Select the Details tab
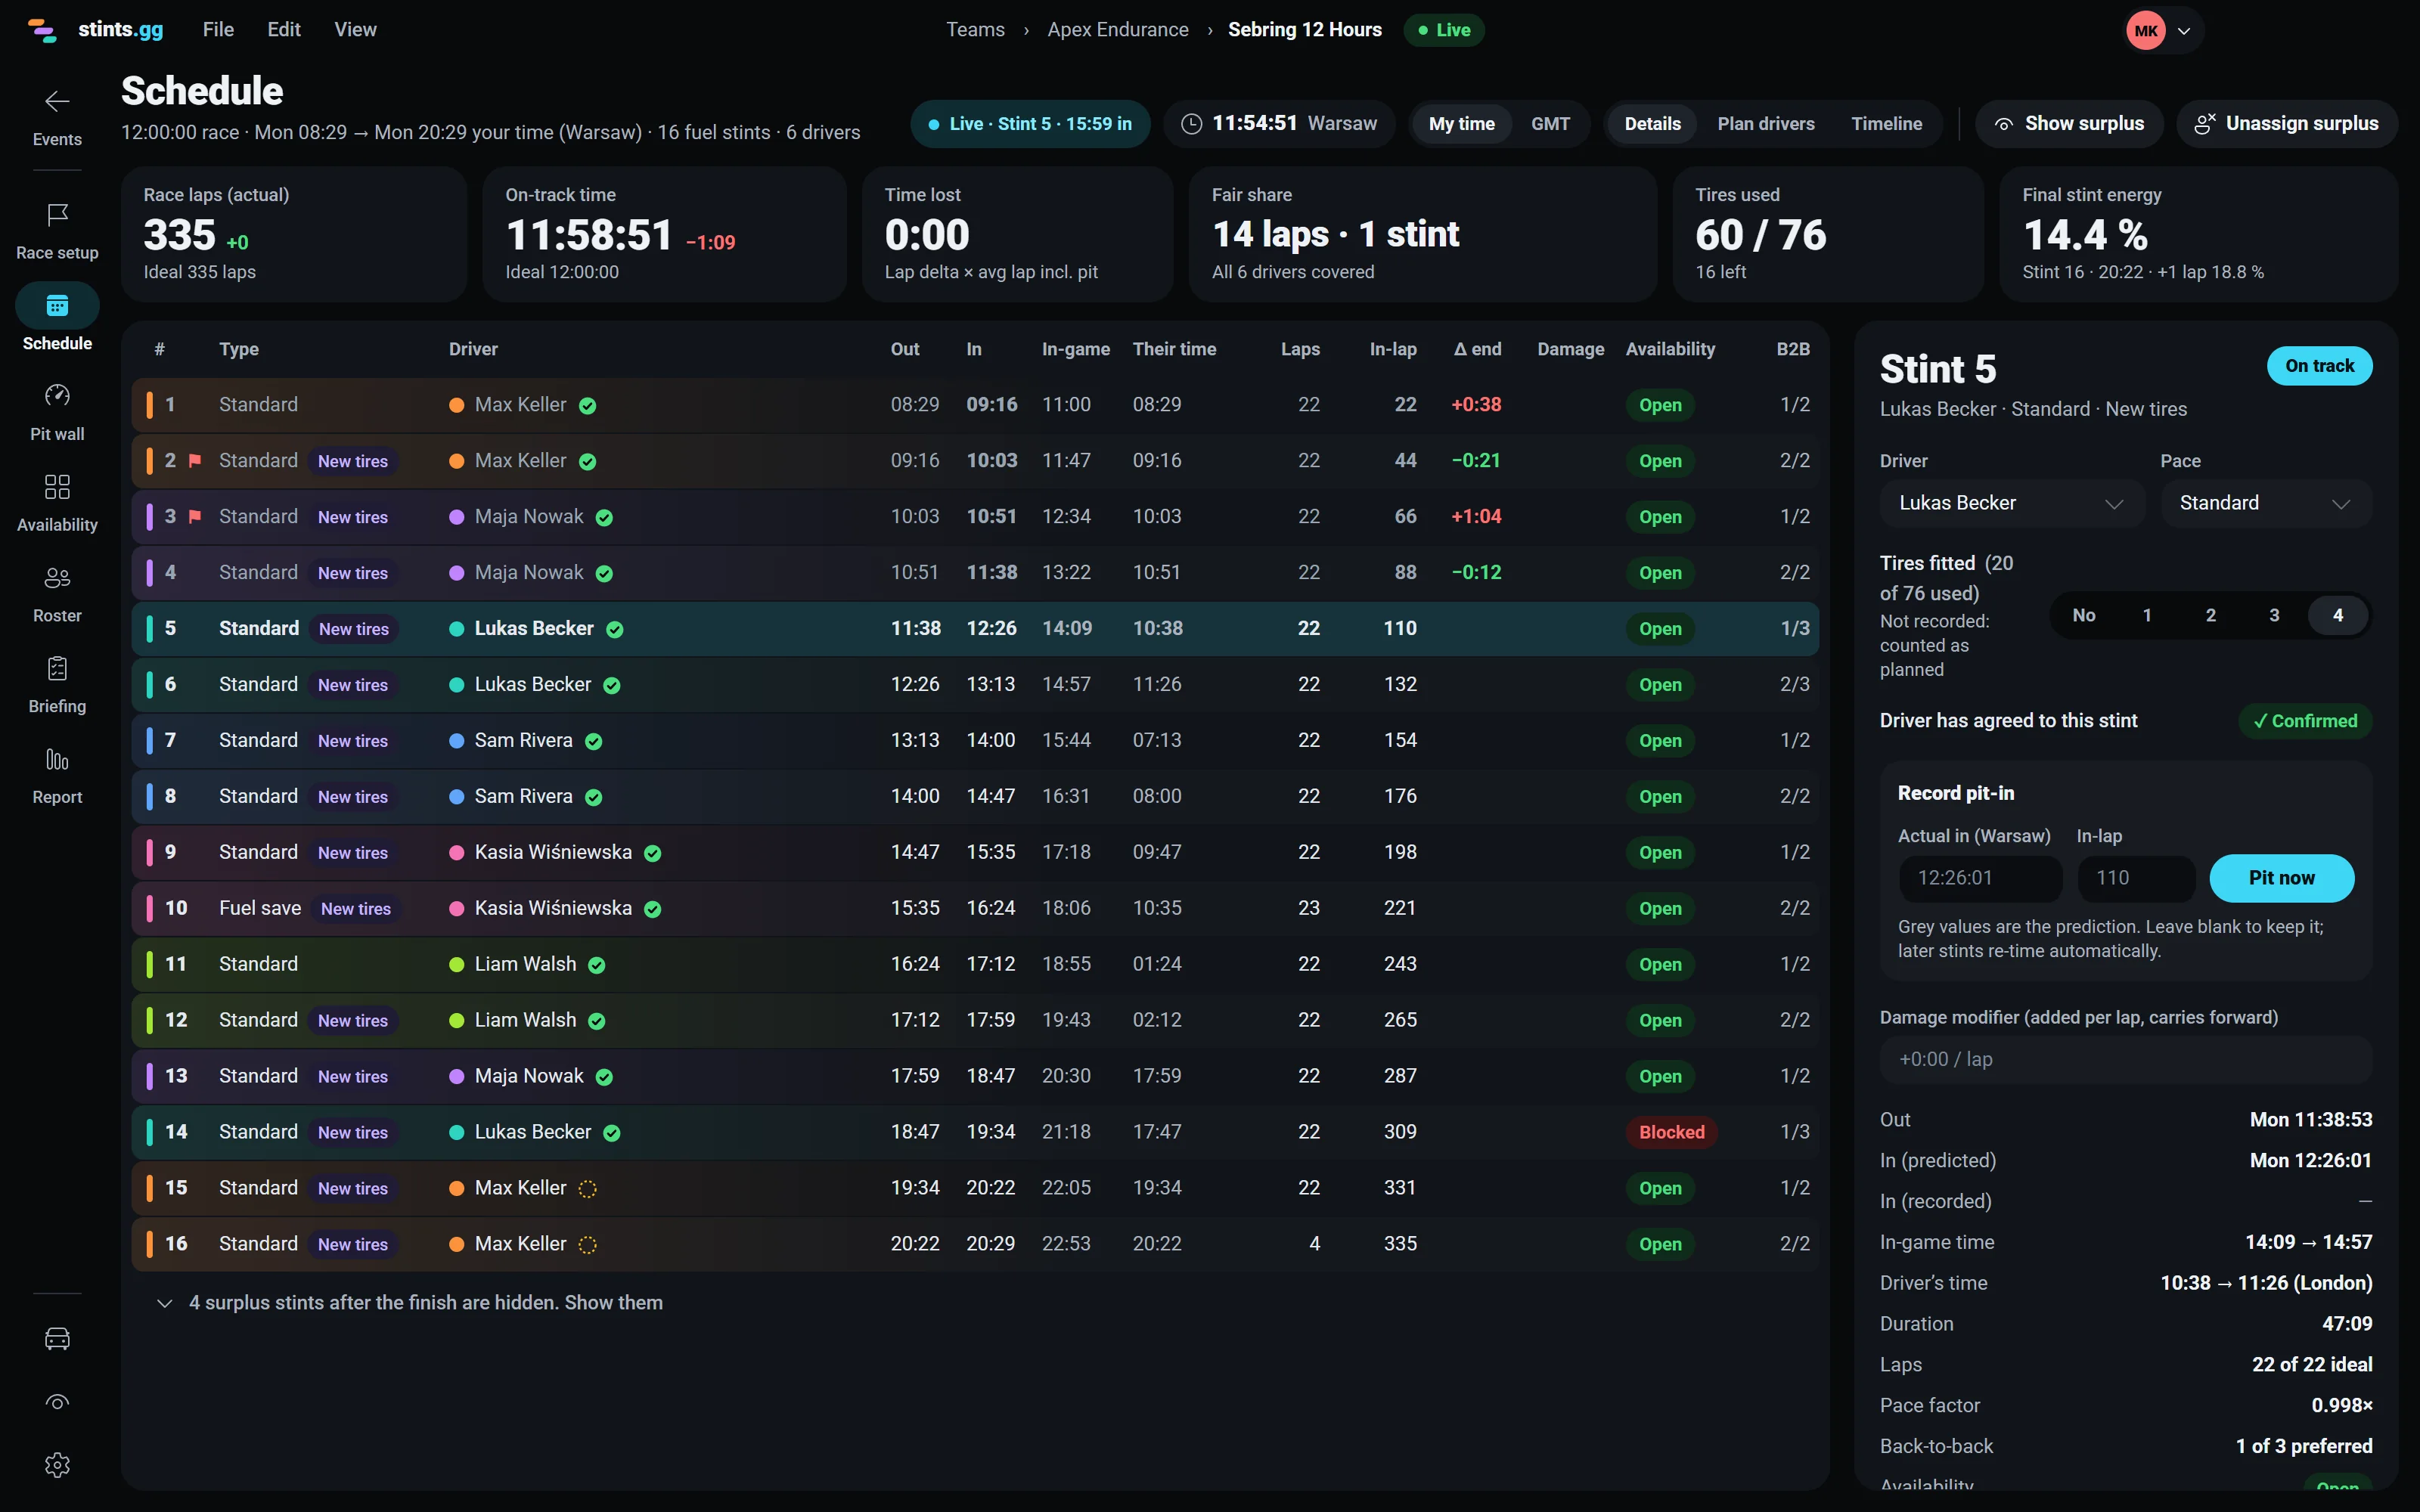The image size is (2420, 1512). (1652, 124)
